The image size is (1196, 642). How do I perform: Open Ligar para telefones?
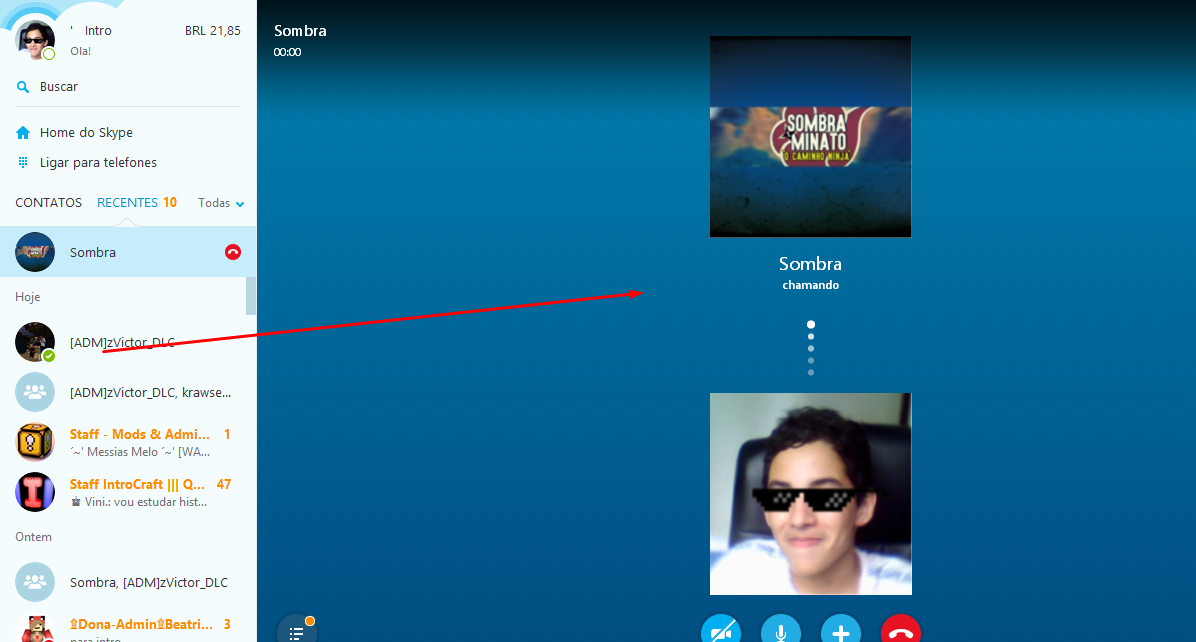point(98,162)
